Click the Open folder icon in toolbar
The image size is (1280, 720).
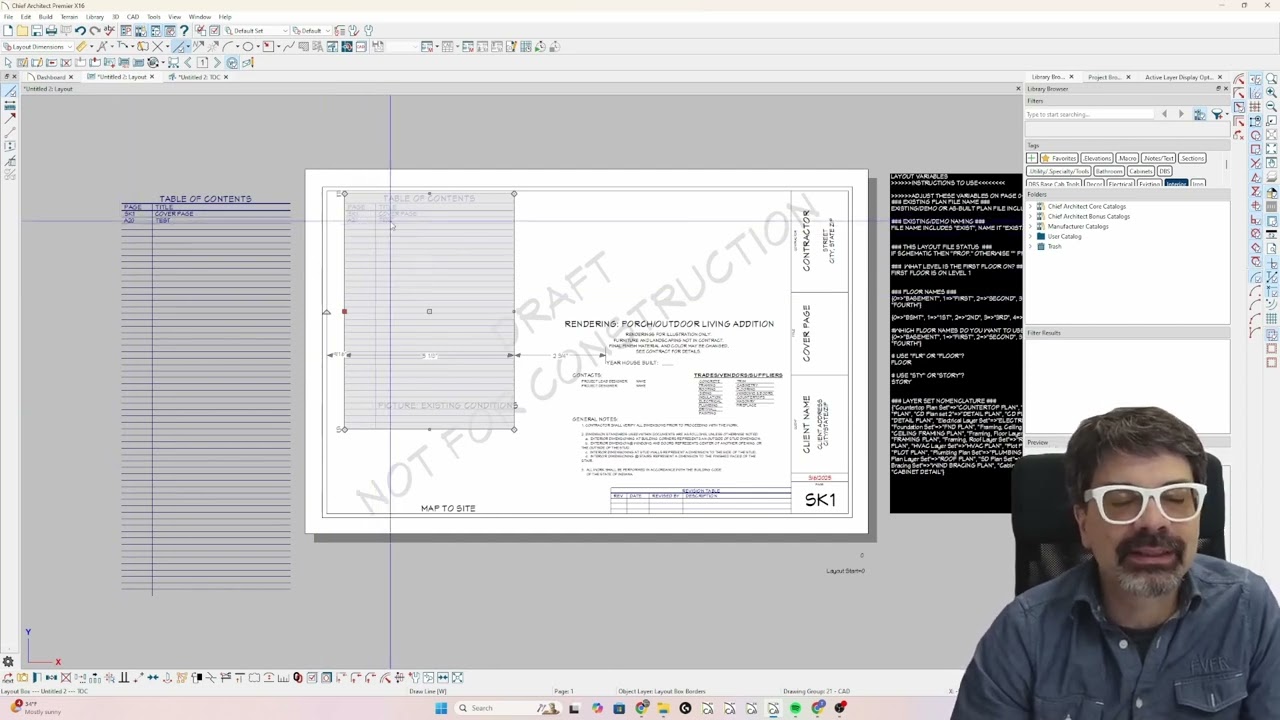(x=22, y=31)
